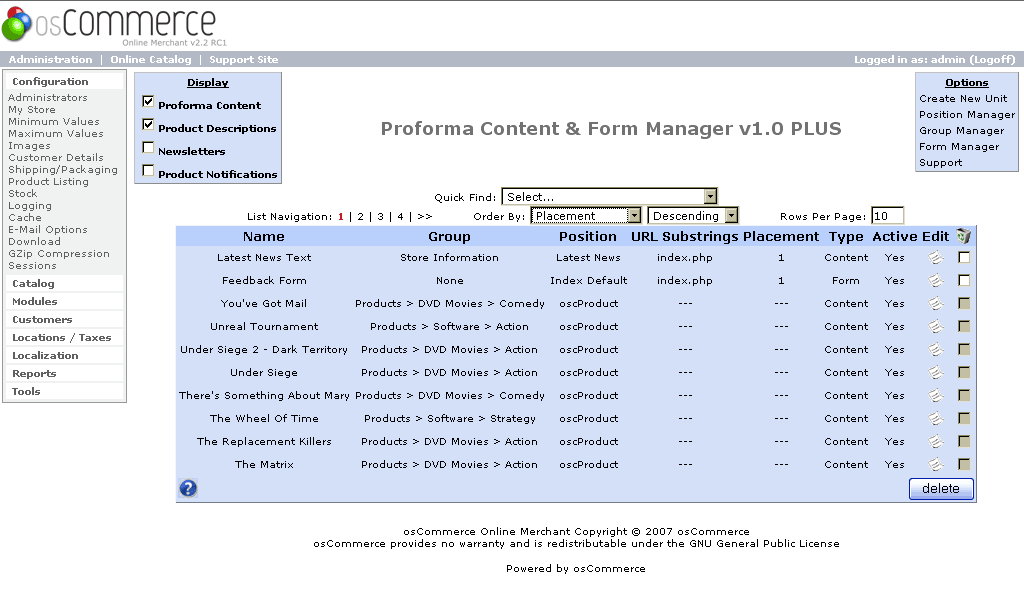Edit There's Something About Mary entry
Image resolution: width=1024 pixels, height=597 pixels.
click(936, 396)
